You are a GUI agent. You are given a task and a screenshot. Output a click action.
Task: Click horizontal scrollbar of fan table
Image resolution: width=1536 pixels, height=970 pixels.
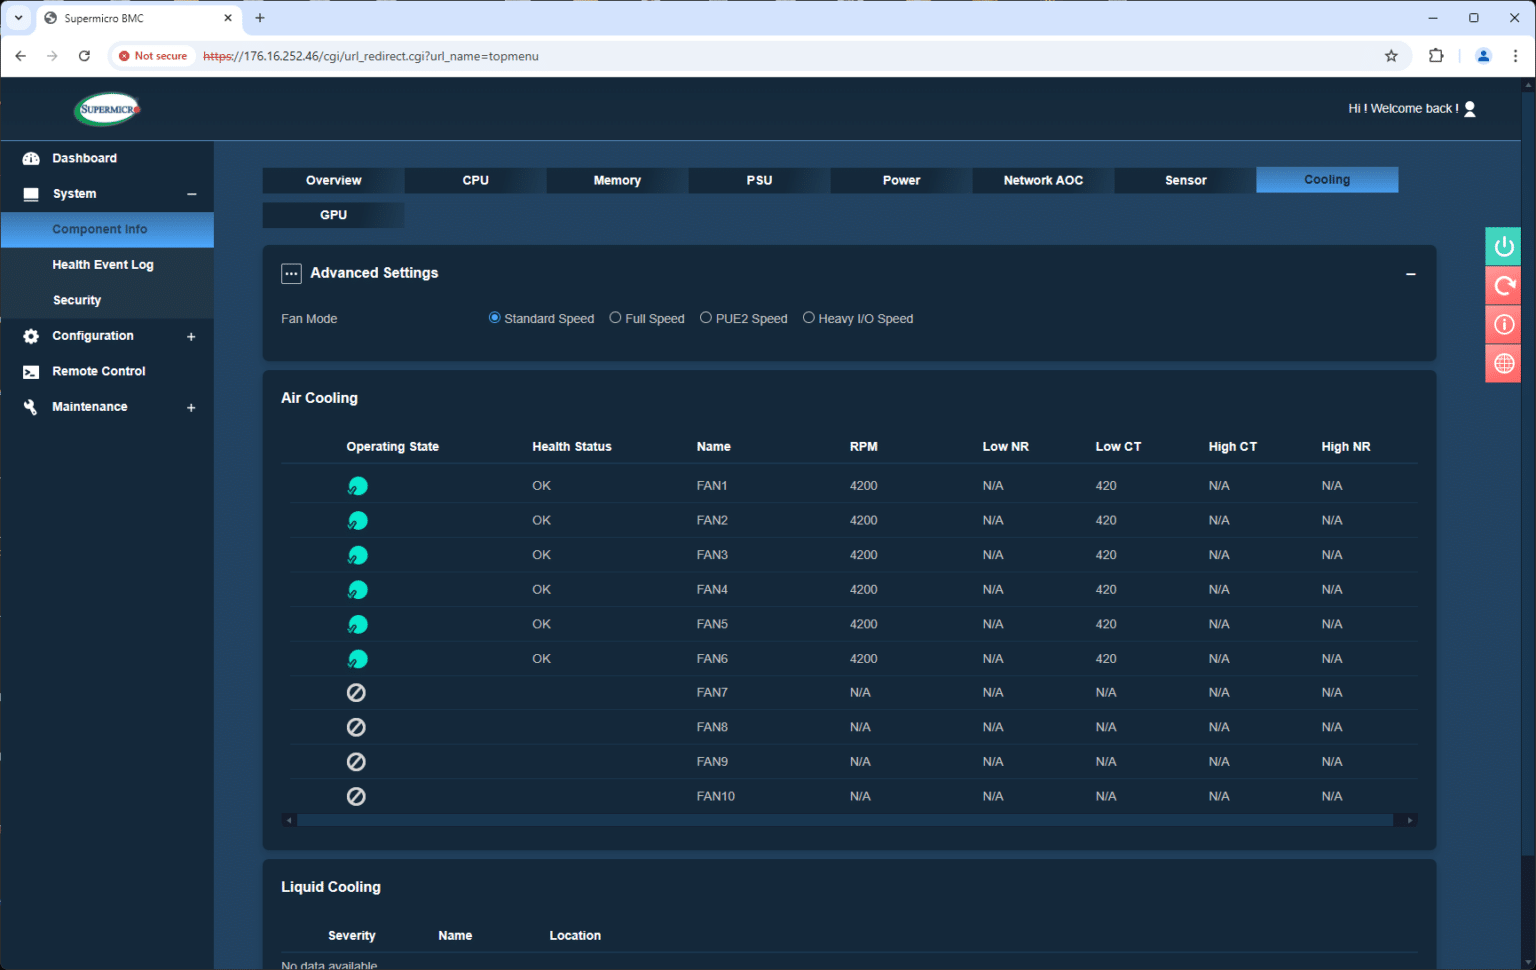point(845,820)
